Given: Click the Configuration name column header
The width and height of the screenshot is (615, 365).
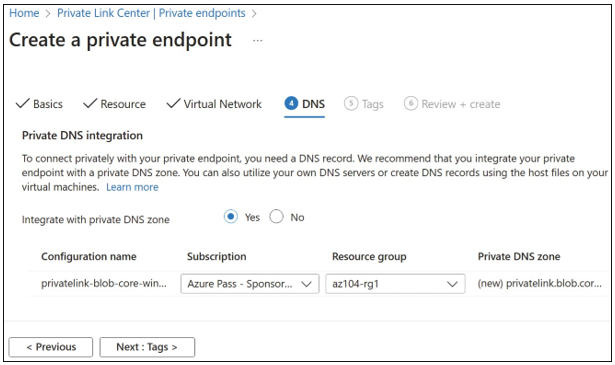Looking at the screenshot, I should (89, 256).
